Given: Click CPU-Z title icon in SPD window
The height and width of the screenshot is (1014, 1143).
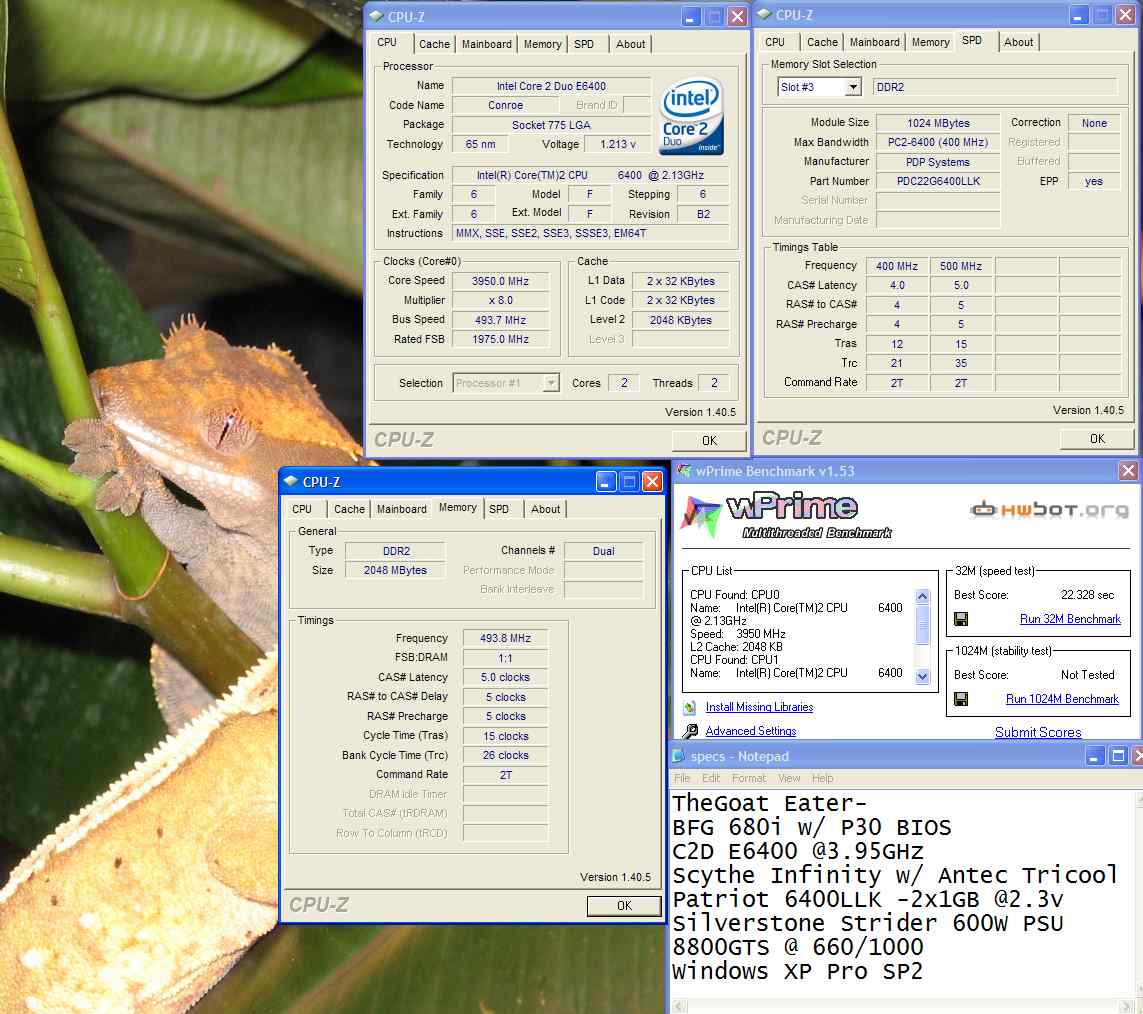Looking at the screenshot, I should tap(764, 15).
